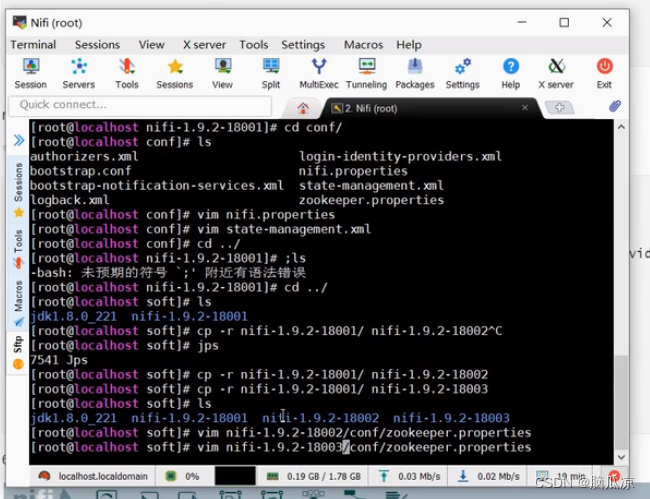The height and width of the screenshot is (499, 650).
Task: Open the Help menu
Action: coord(409,45)
